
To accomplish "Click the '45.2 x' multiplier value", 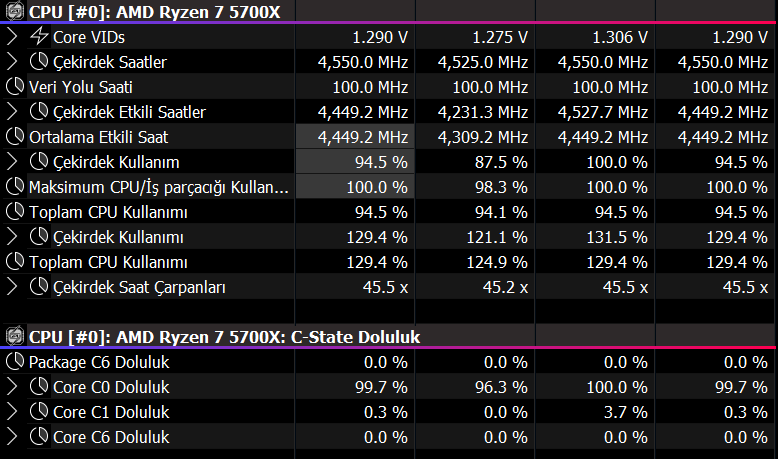I will 505,287.
